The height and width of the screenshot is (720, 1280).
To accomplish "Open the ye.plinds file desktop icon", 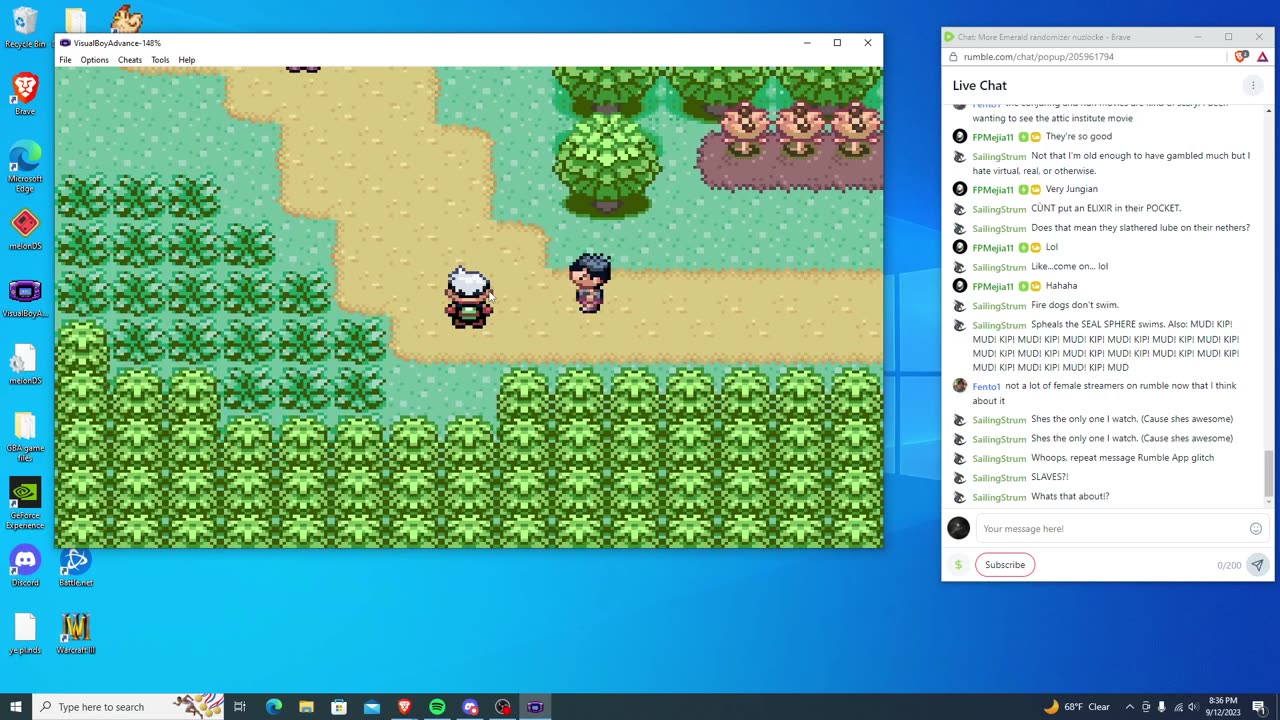I will 25,633.
